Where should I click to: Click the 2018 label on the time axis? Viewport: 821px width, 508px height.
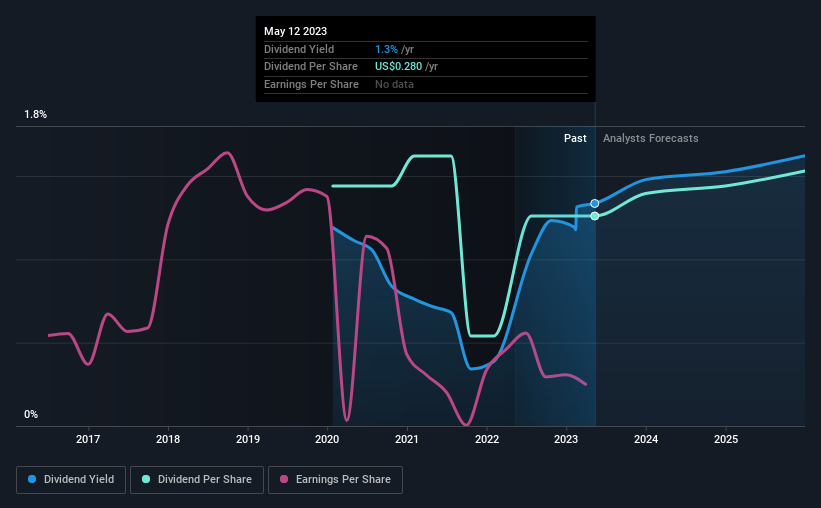(x=168, y=439)
